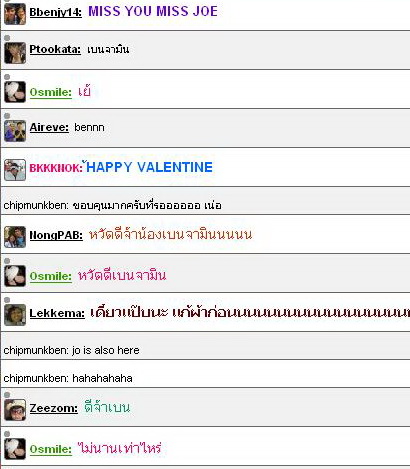Open Zeezom's avatar thumbnail
Screen dimensions: 410x469
pyautogui.click(x=15, y=410)
